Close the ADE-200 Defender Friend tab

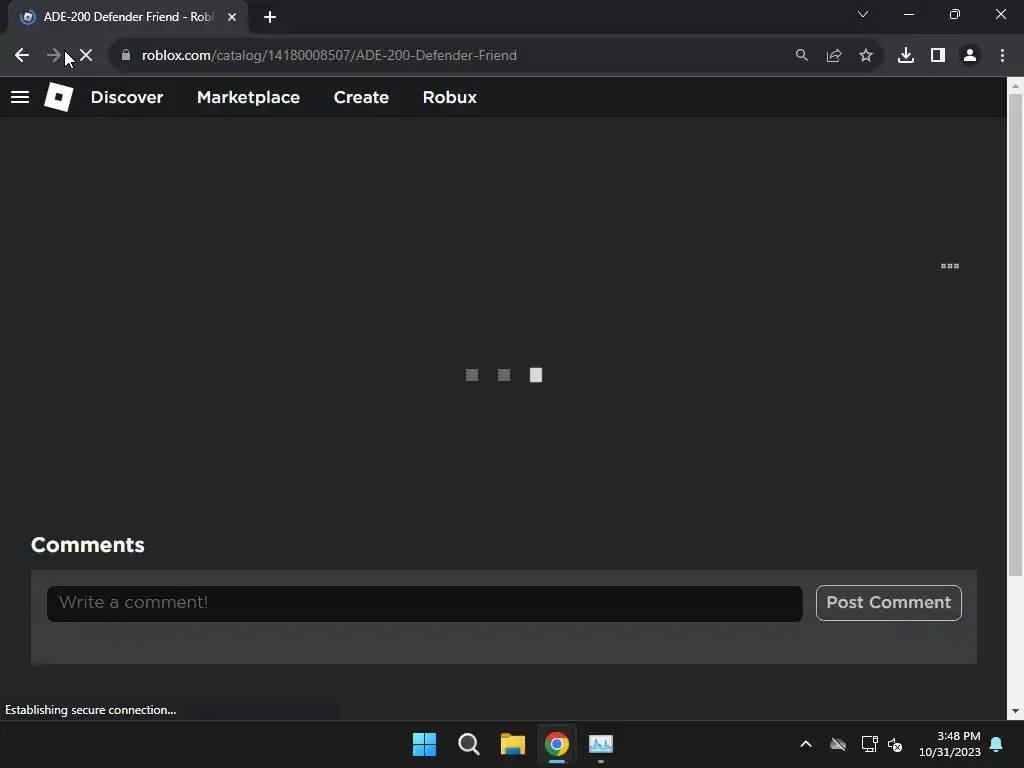point(232,17)
